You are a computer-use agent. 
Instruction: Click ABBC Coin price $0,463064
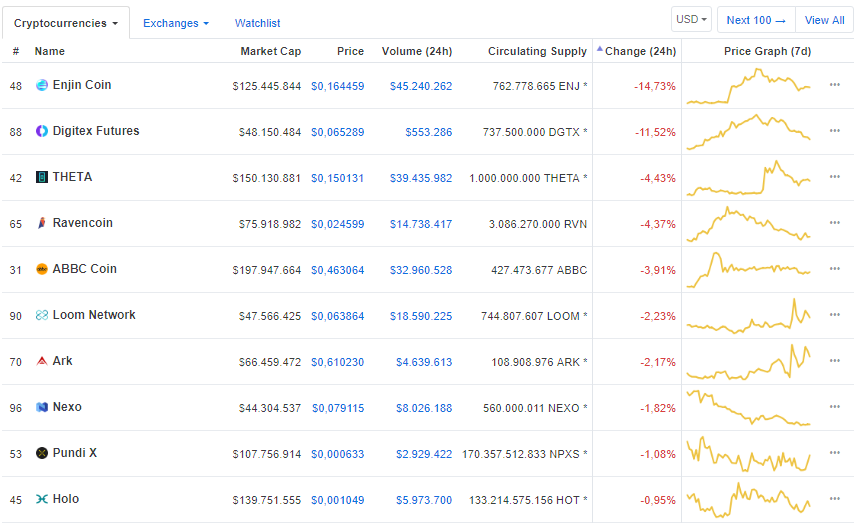coord(337,270)
